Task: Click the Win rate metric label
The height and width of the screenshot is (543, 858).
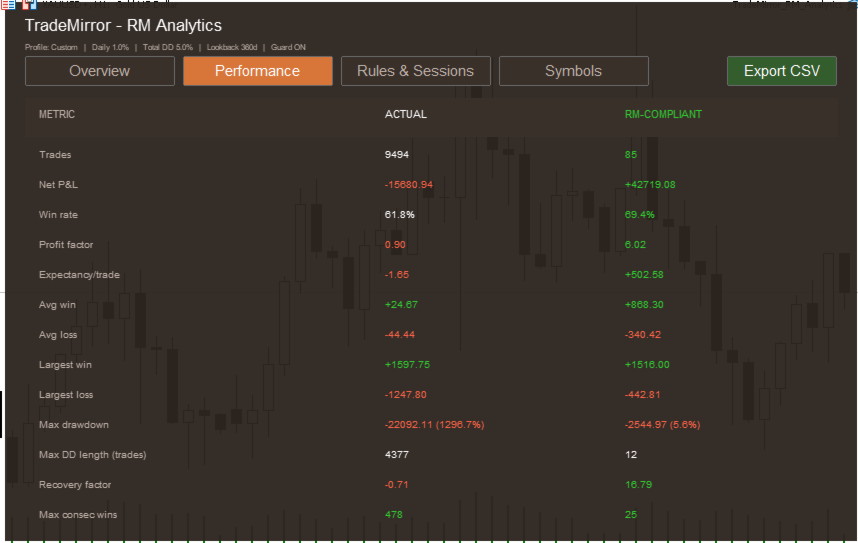Action: (58, 215)
